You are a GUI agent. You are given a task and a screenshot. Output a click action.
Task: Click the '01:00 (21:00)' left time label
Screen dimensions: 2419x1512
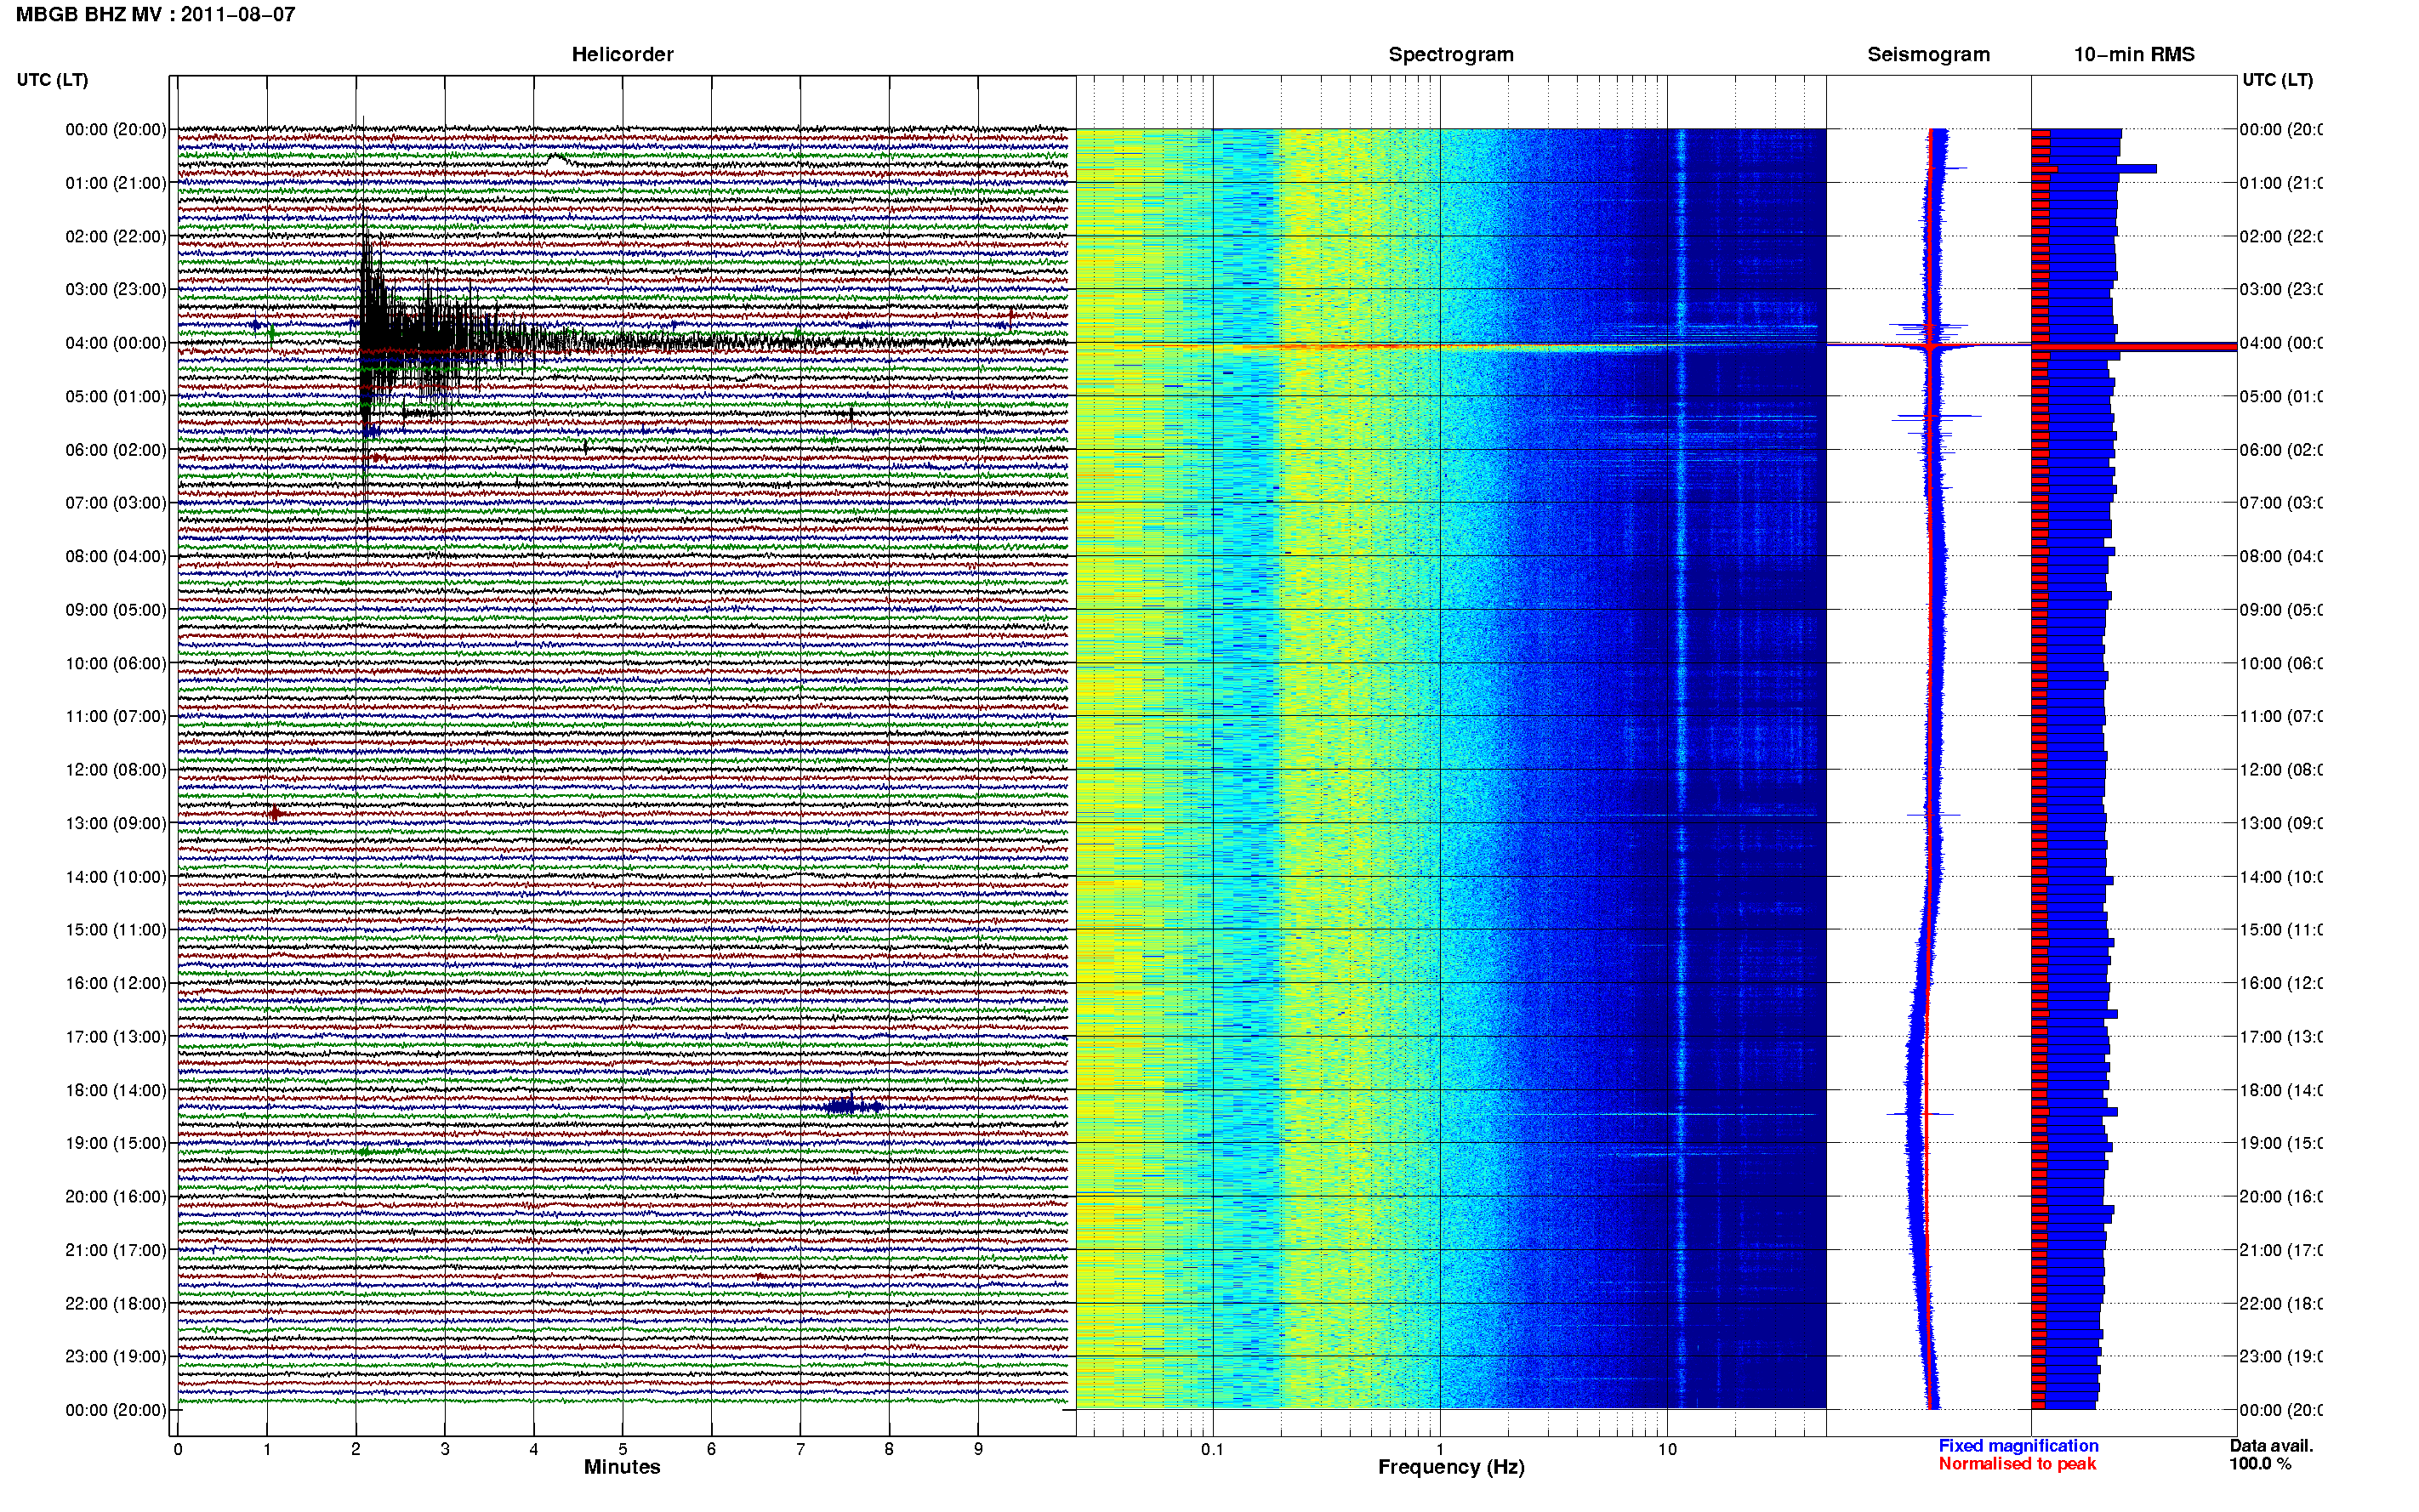tap(116, 183)
